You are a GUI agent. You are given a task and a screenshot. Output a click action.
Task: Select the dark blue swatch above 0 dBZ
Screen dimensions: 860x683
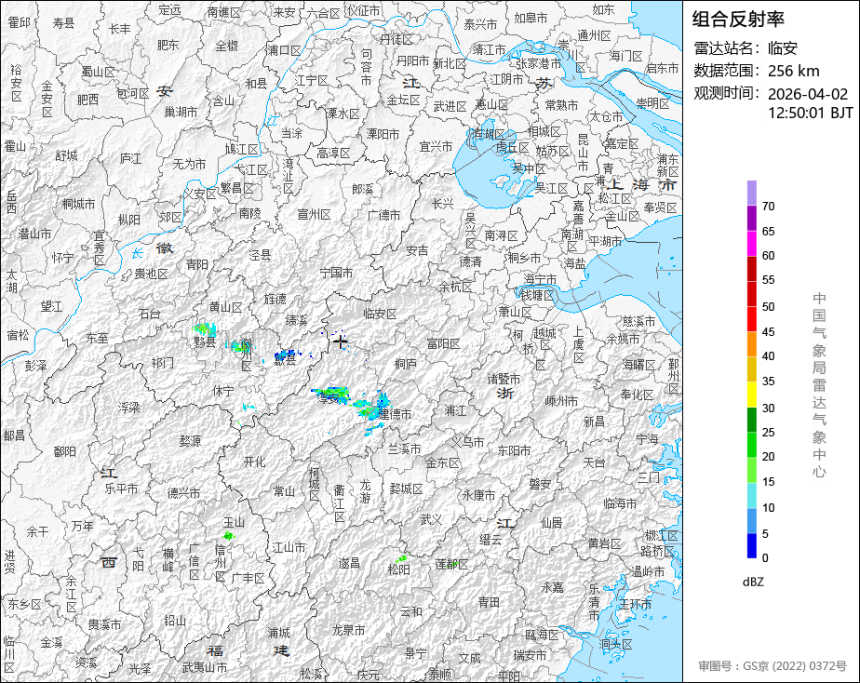coord(751,545)
